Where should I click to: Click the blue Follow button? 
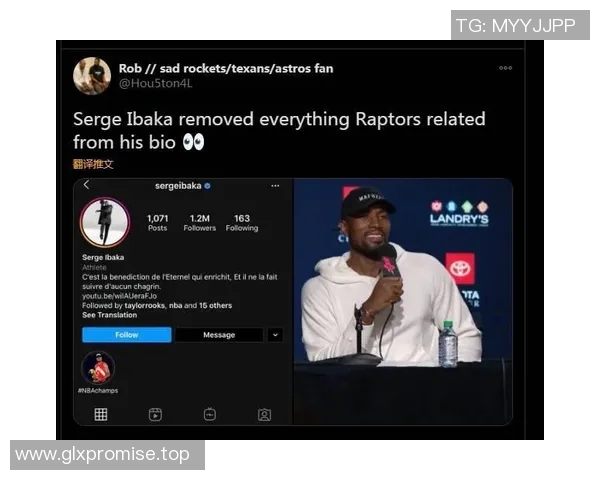(x=127, y=335)
